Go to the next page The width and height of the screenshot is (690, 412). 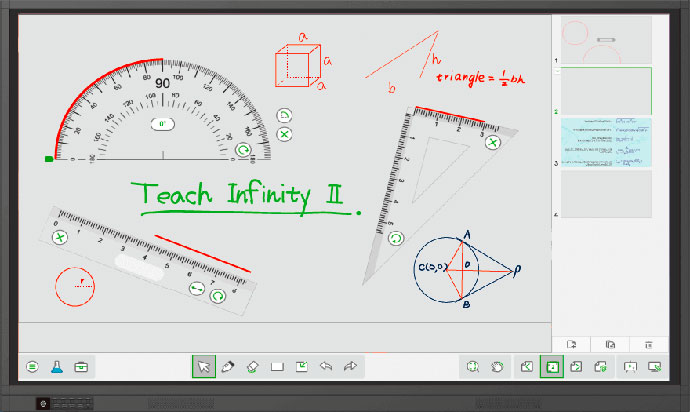pyautogui.click(x=576, y=367)
